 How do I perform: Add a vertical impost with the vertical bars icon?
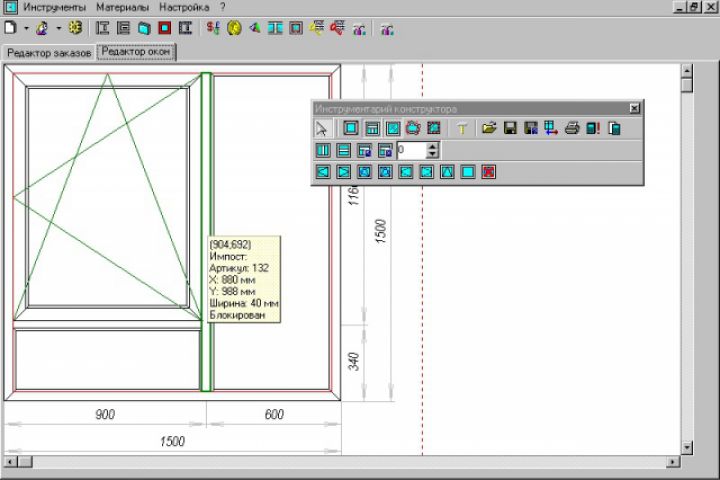323,150
